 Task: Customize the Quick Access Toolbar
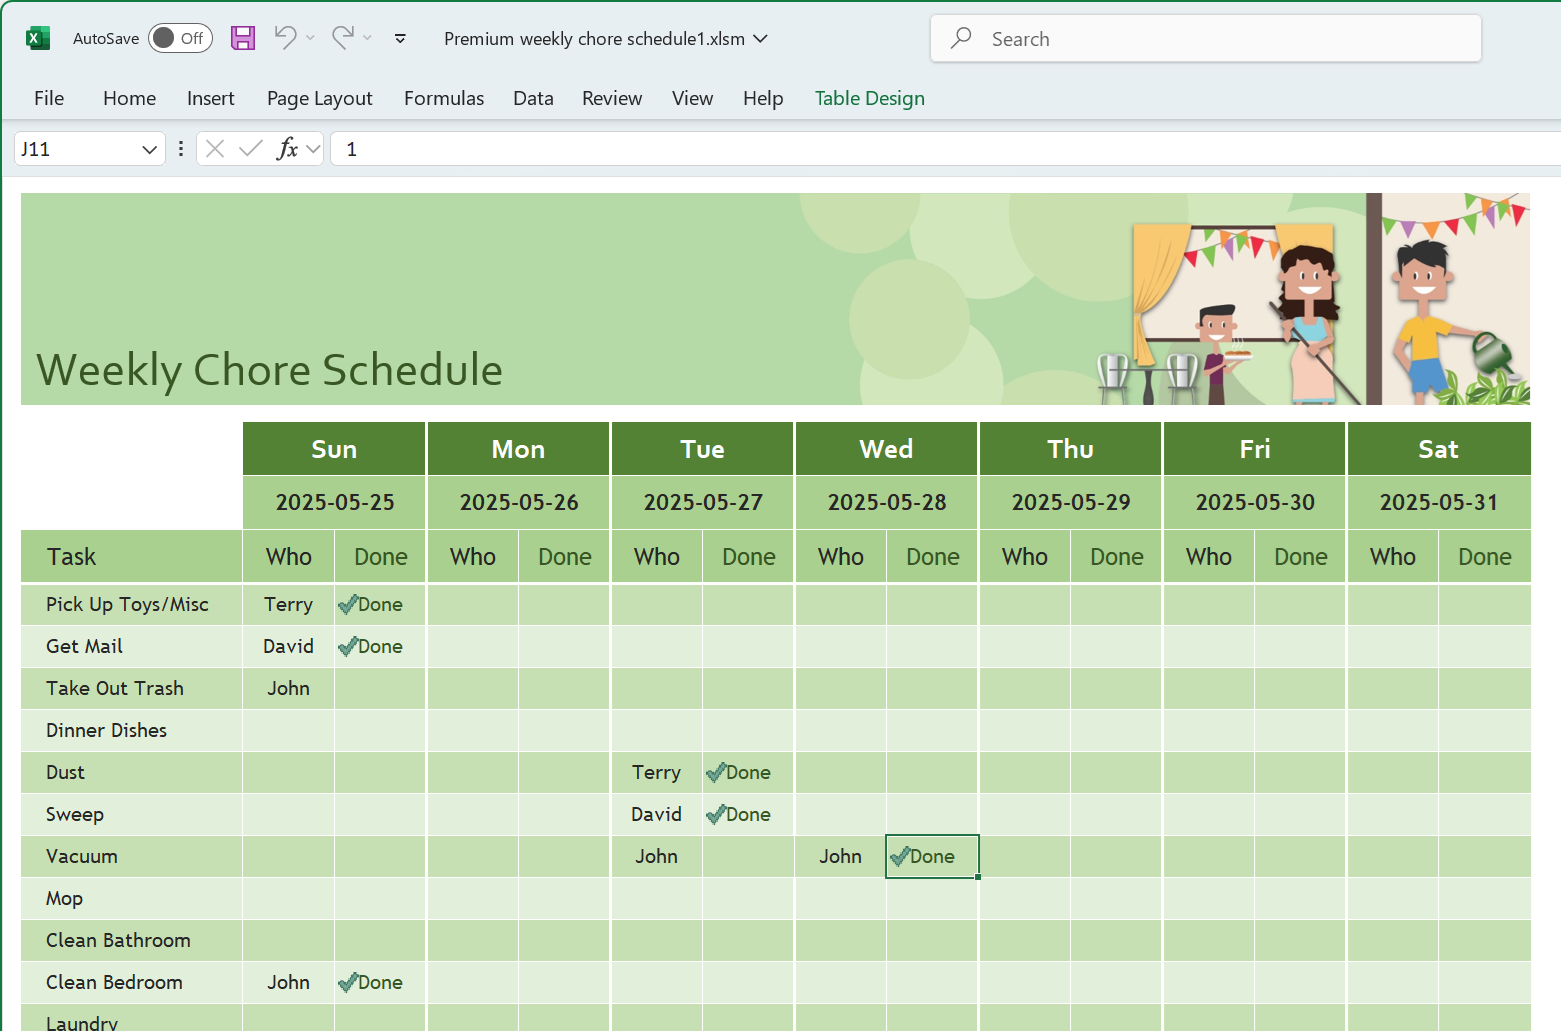(x=400, y=38)
